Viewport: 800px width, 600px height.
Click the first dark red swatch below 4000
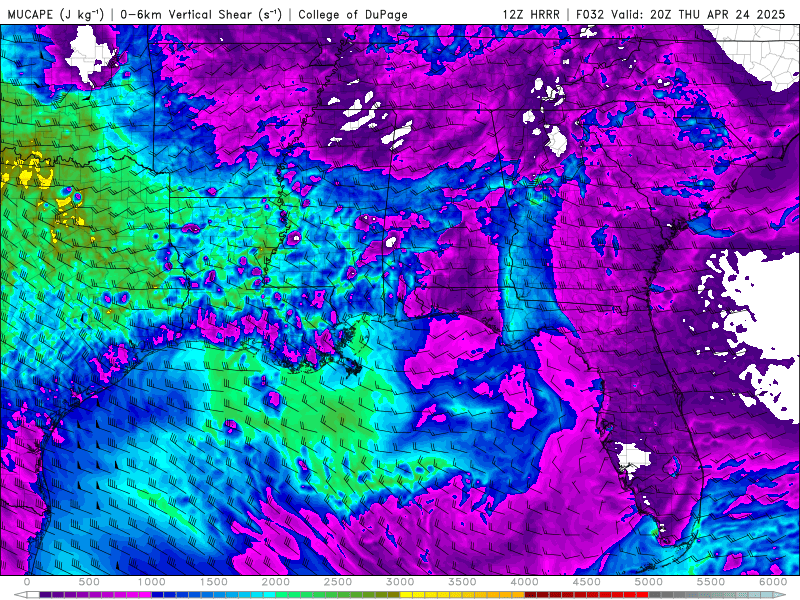pos(531,595)
